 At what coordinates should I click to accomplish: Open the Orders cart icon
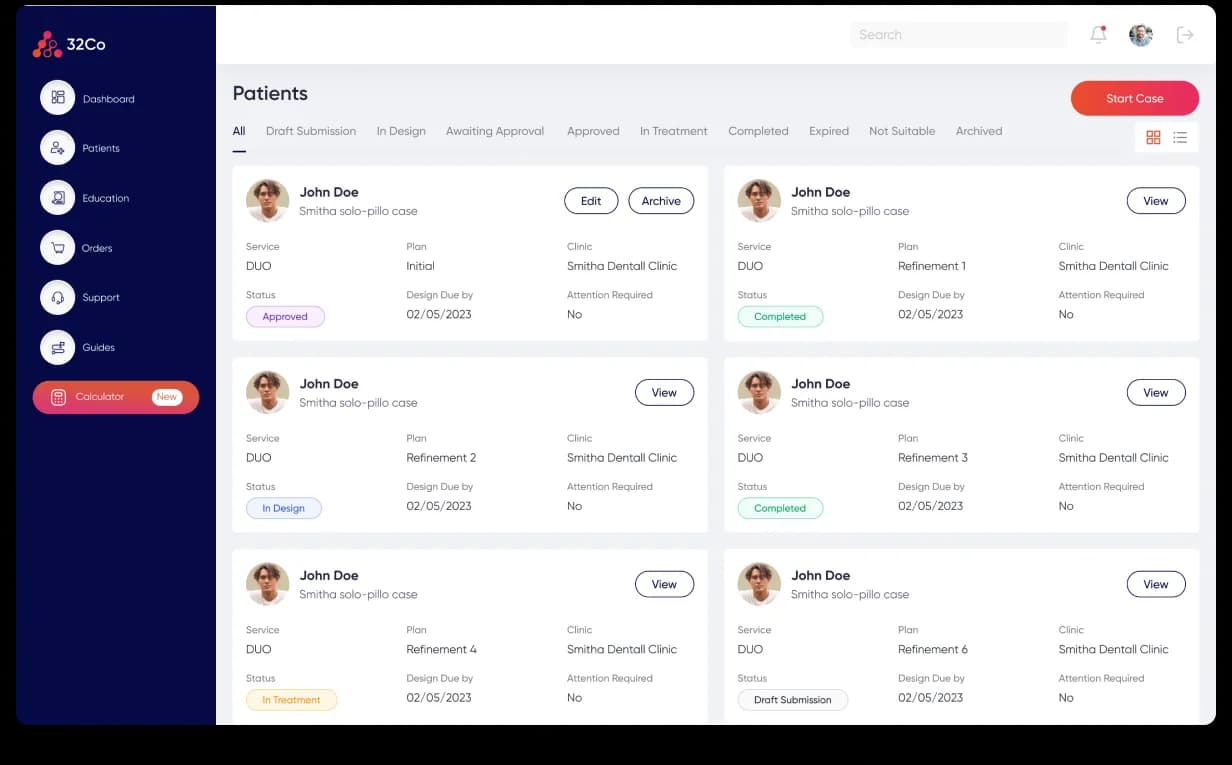(x=58, y=247)
